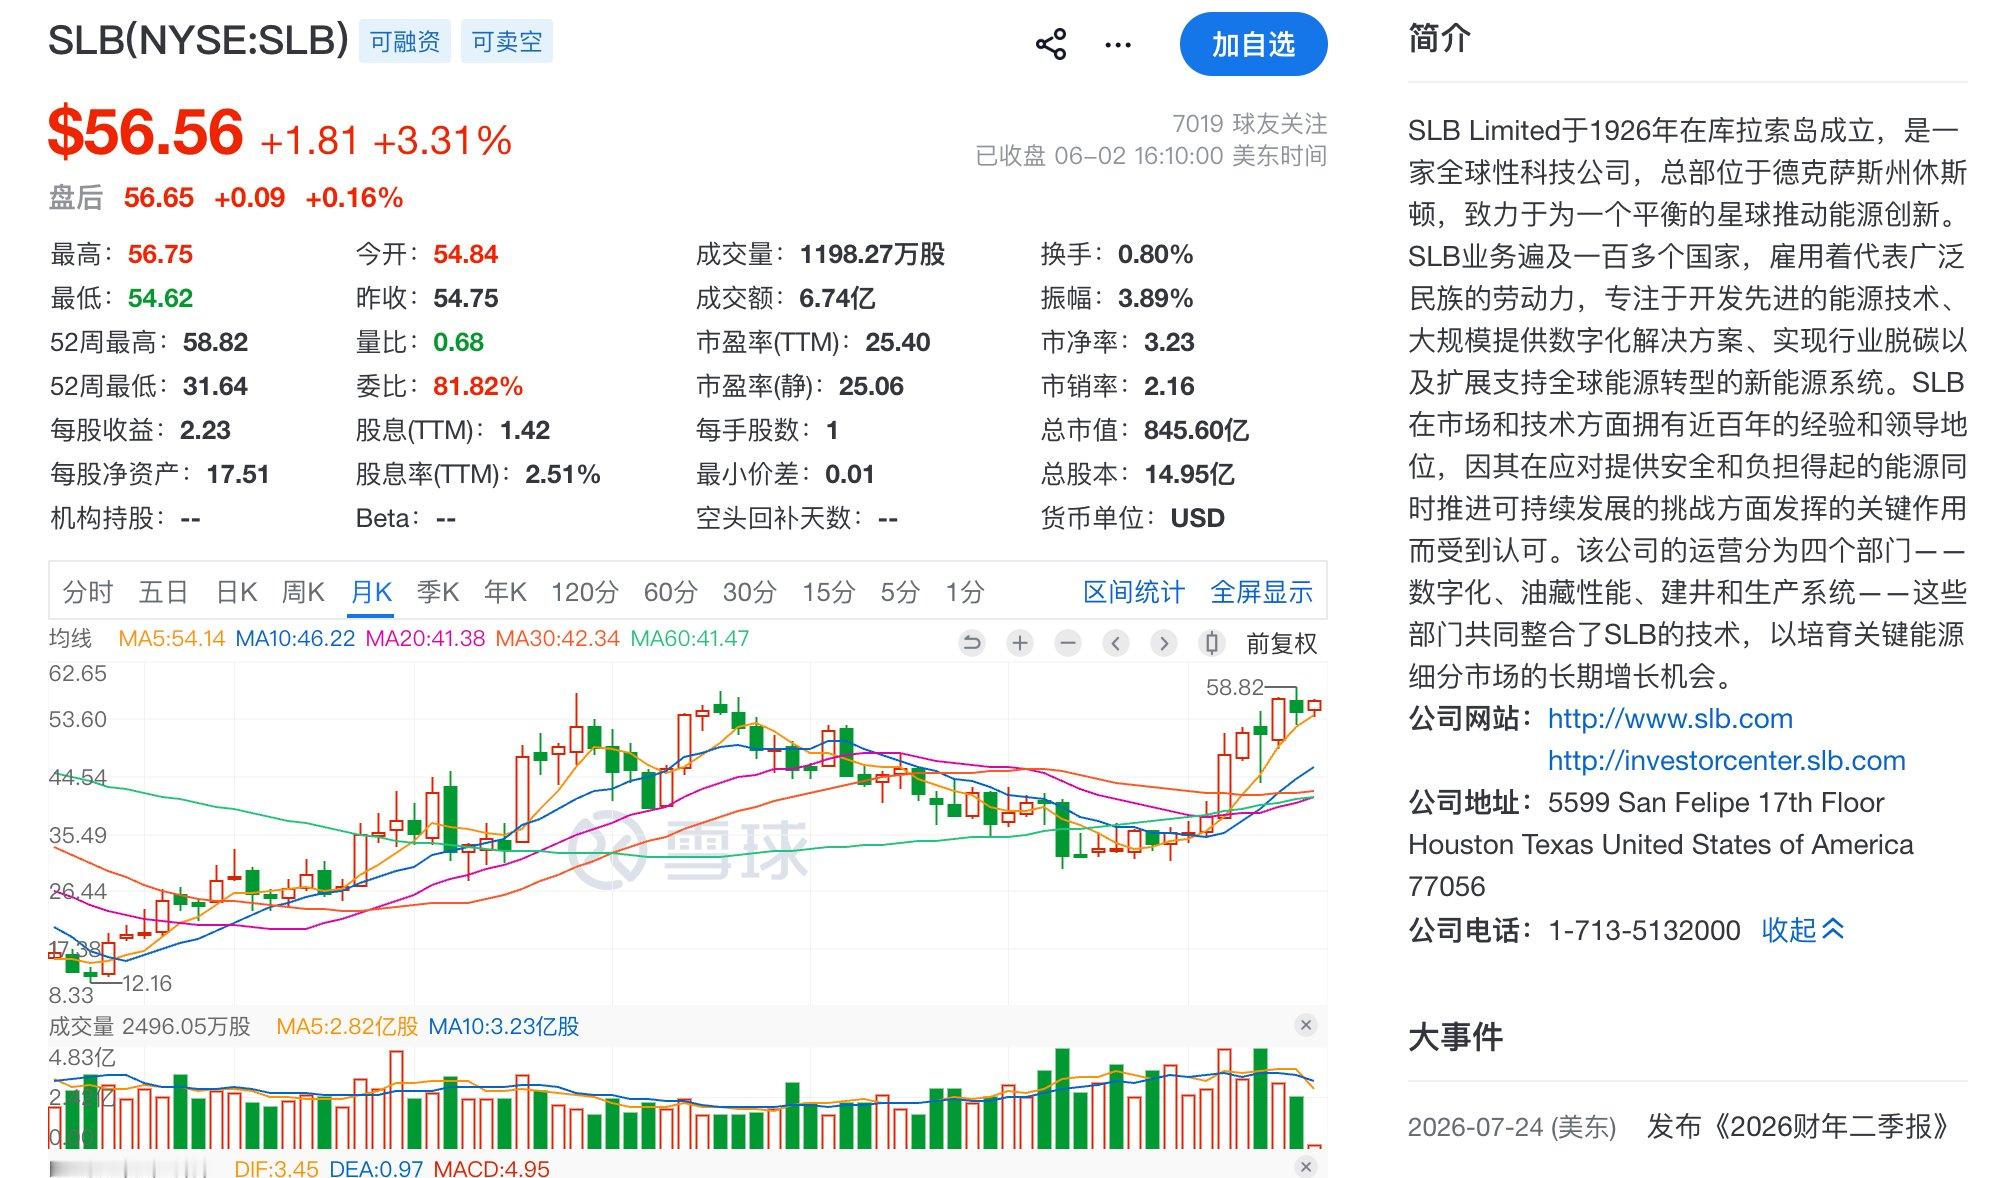Click the 加自选 button
Screen dimensions: 2006x1178
pyautogui.click(x=1253, y=44)
